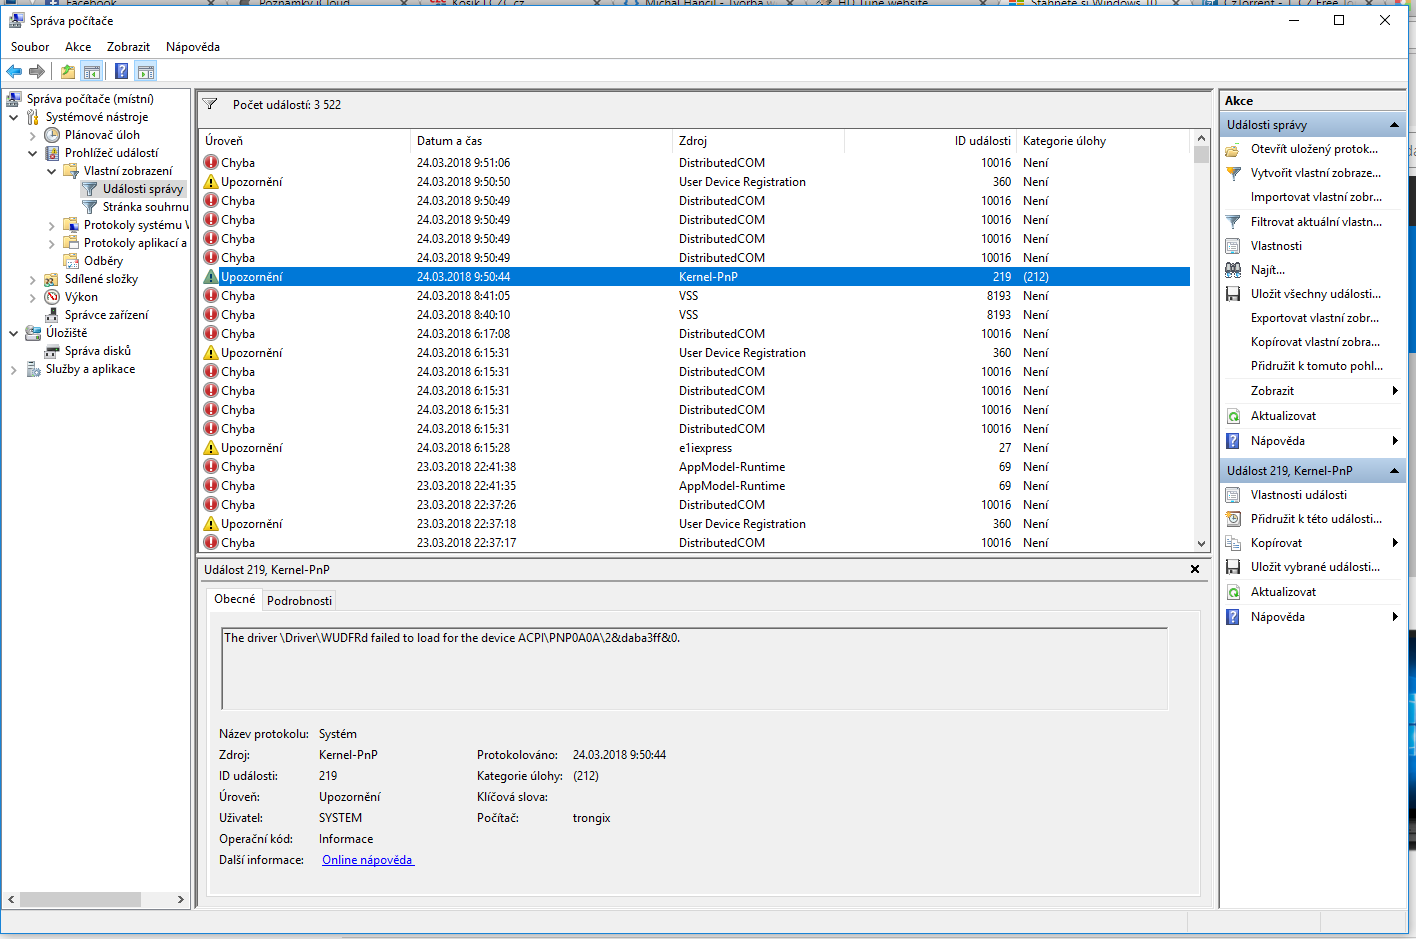This screenshot has height=939, width=1416.
Task: Expand the Služby a aplikace node
Action: (14, 370)
